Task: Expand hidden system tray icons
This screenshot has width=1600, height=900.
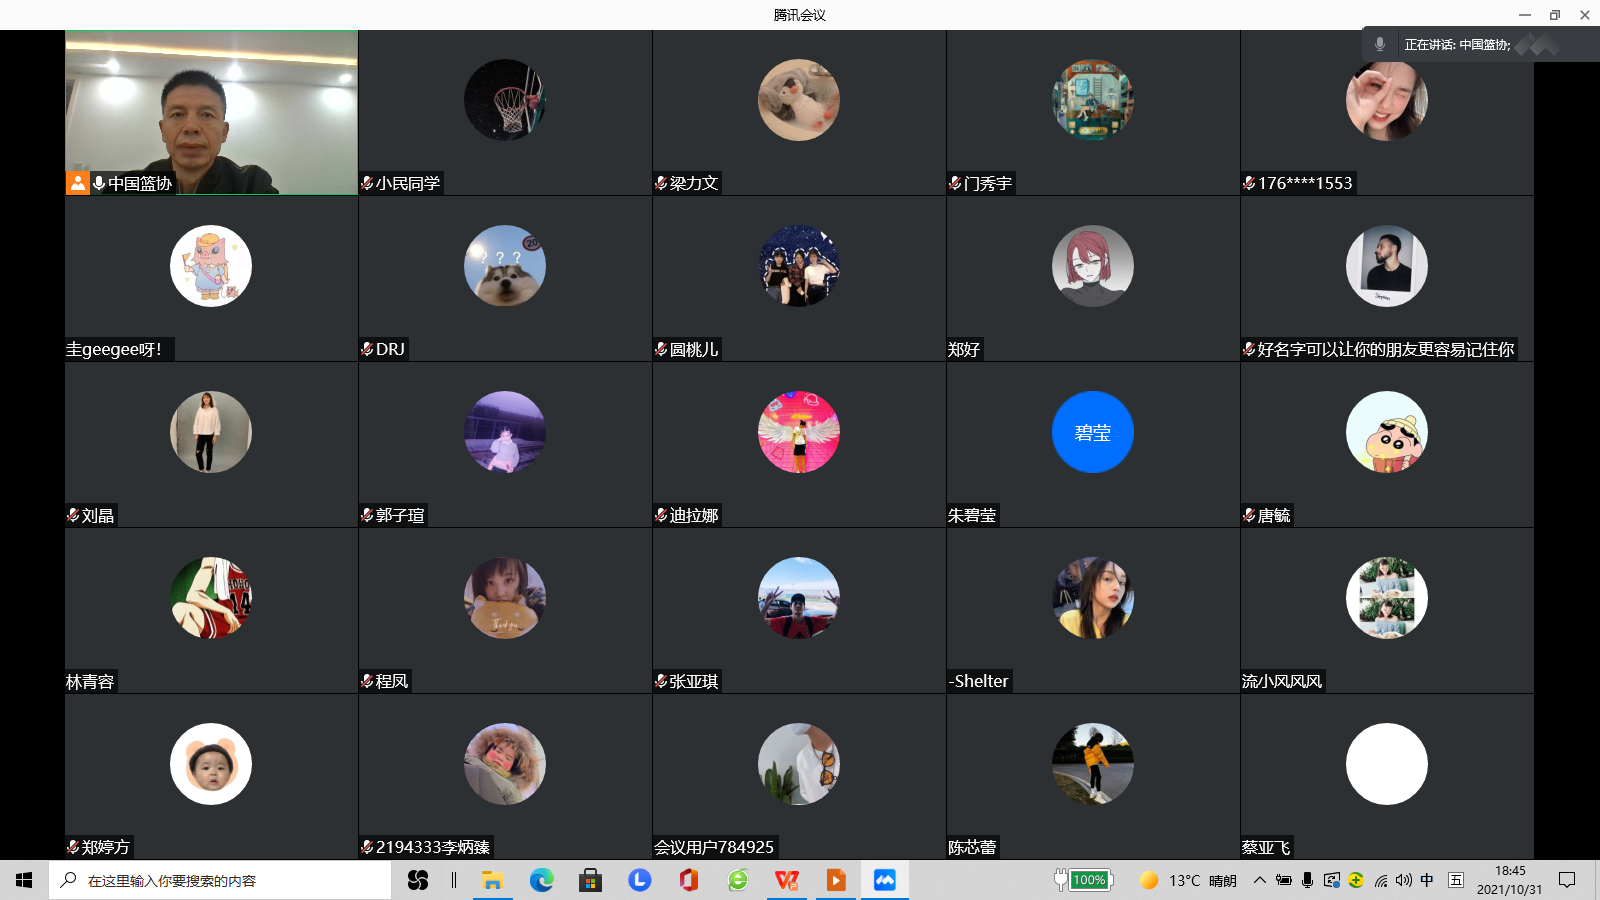Action: pos(1259,880)
